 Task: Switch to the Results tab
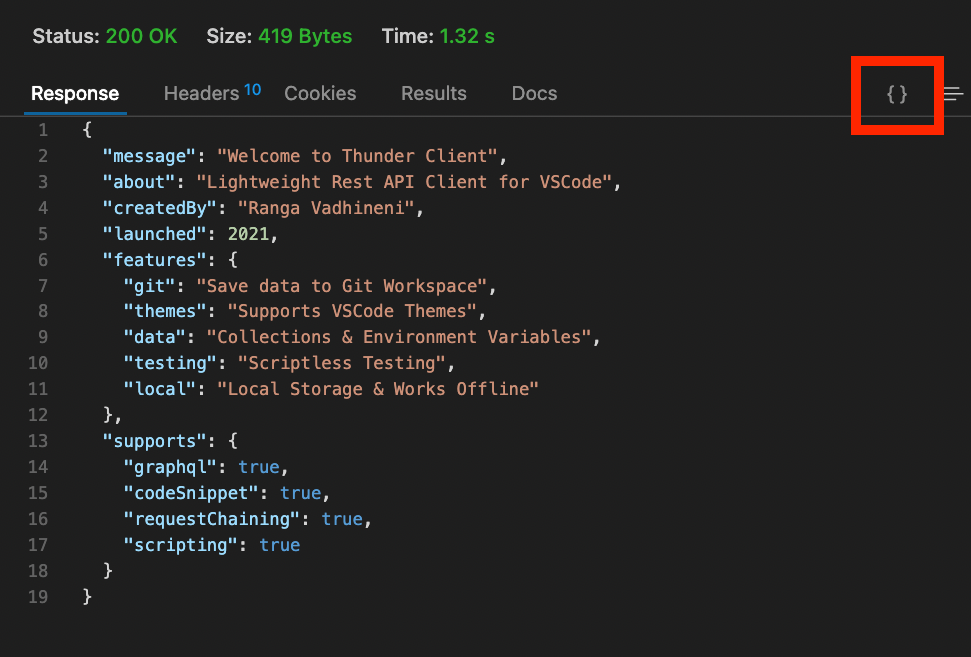[433, 94]
